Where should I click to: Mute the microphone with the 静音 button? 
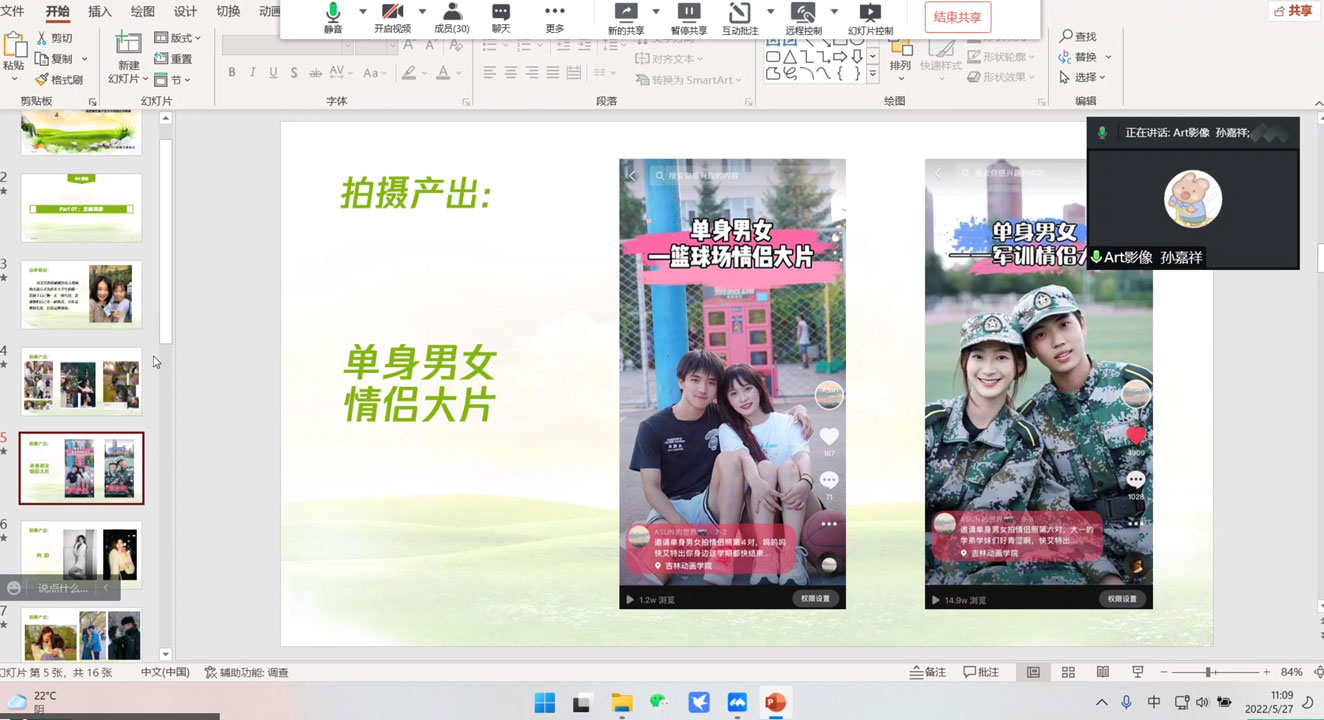point(333,17)
